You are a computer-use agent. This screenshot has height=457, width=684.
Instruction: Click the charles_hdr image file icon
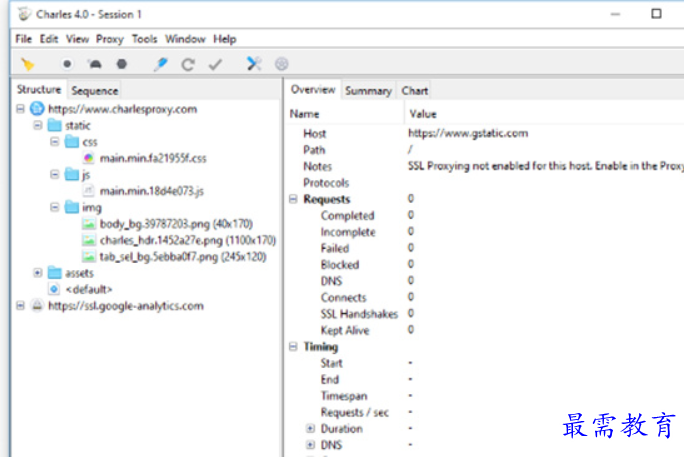[89, 240]
